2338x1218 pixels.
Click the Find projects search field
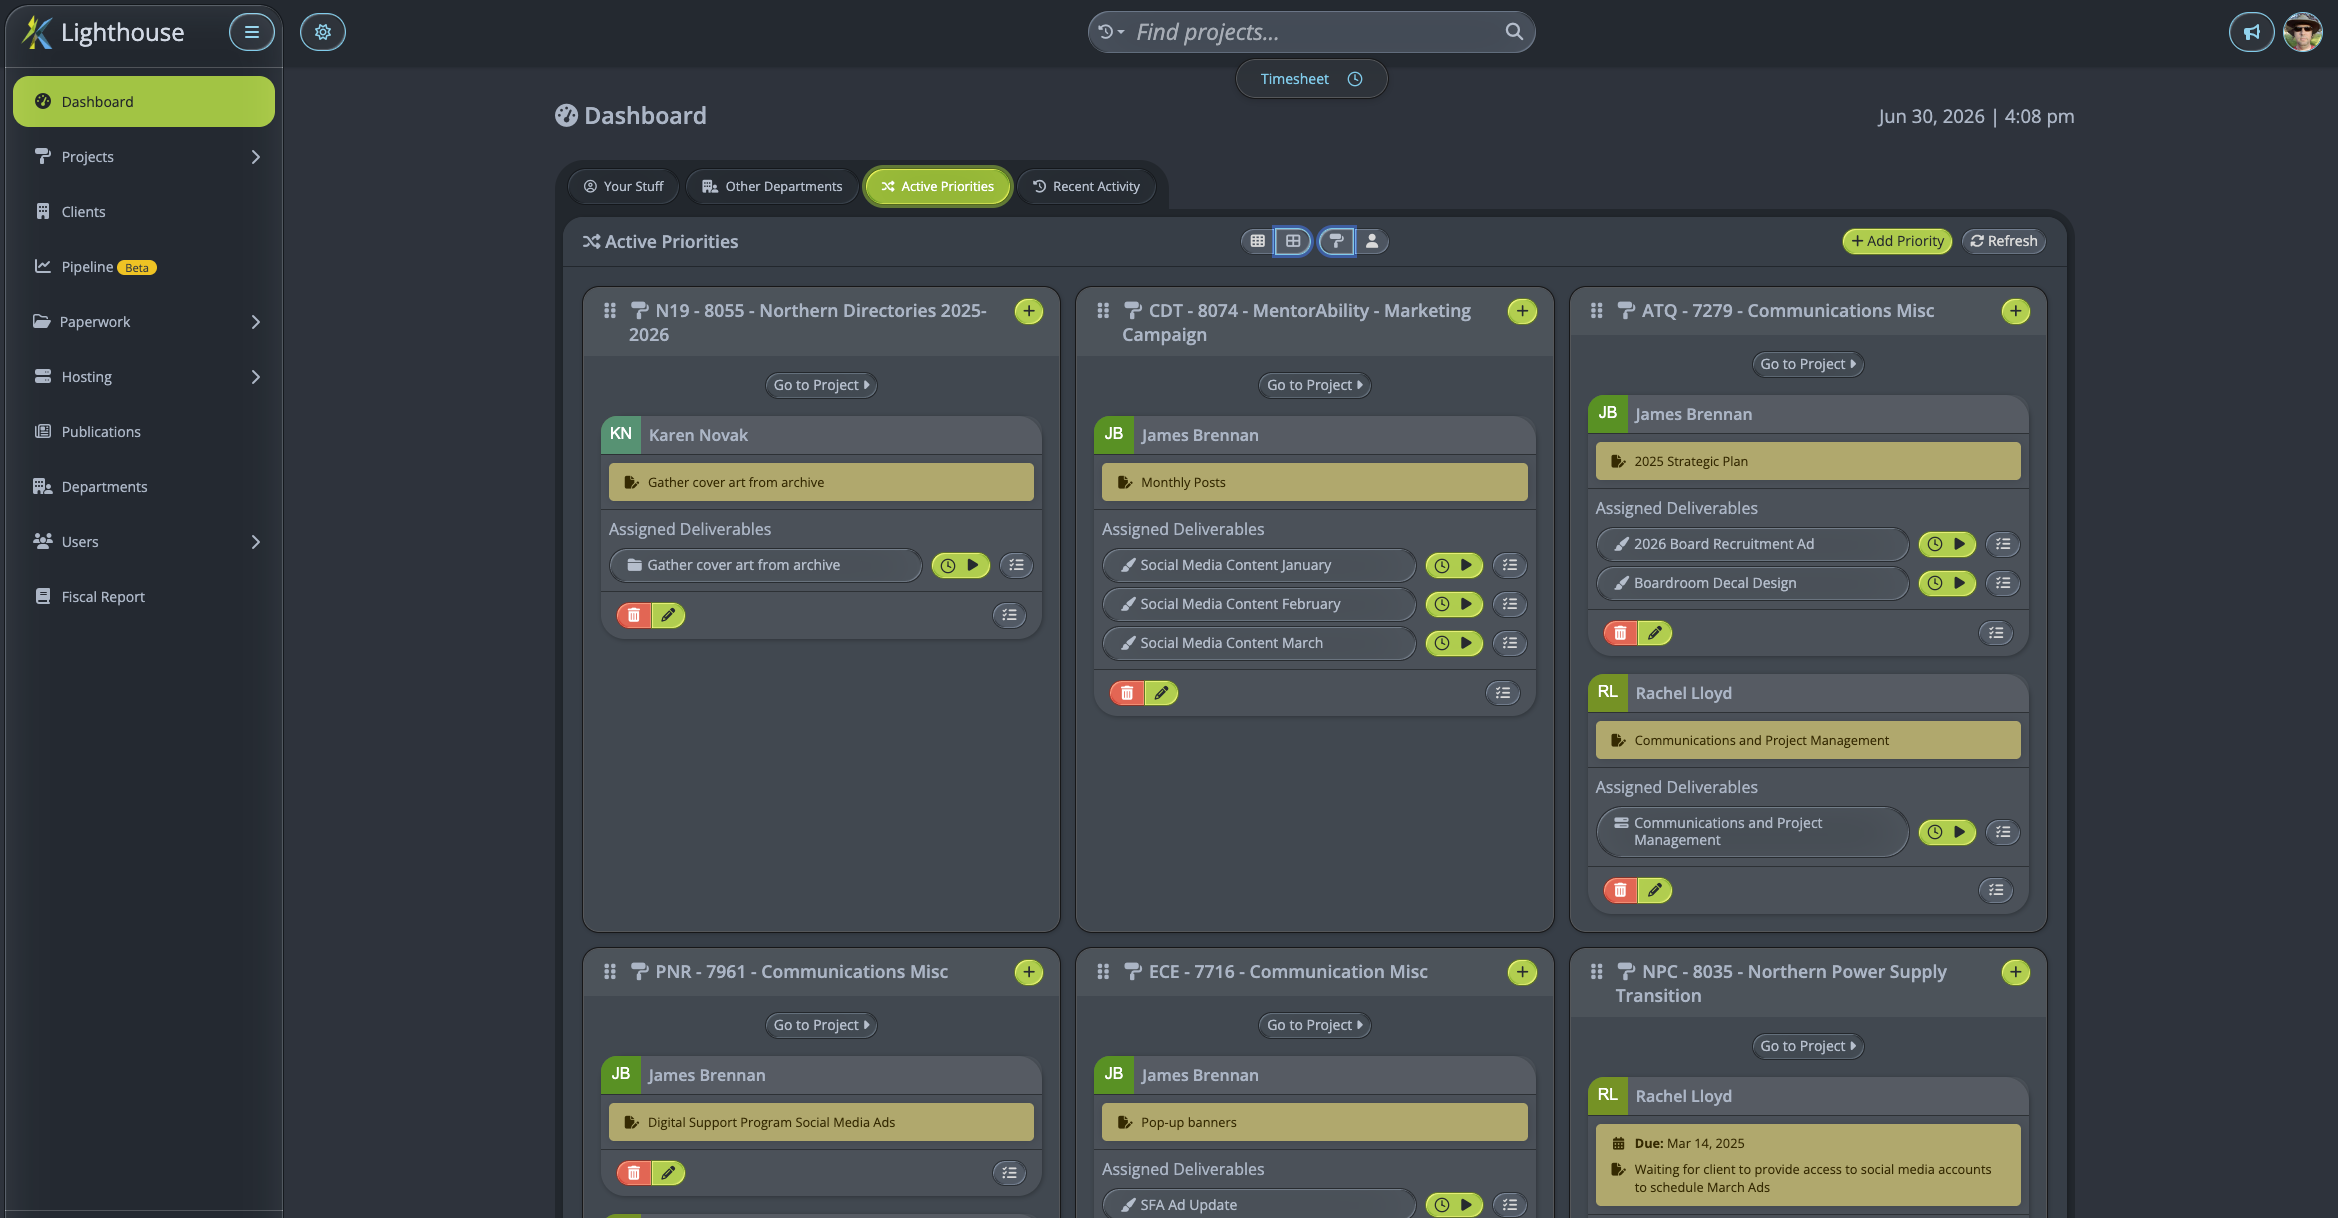[1311, 32]
